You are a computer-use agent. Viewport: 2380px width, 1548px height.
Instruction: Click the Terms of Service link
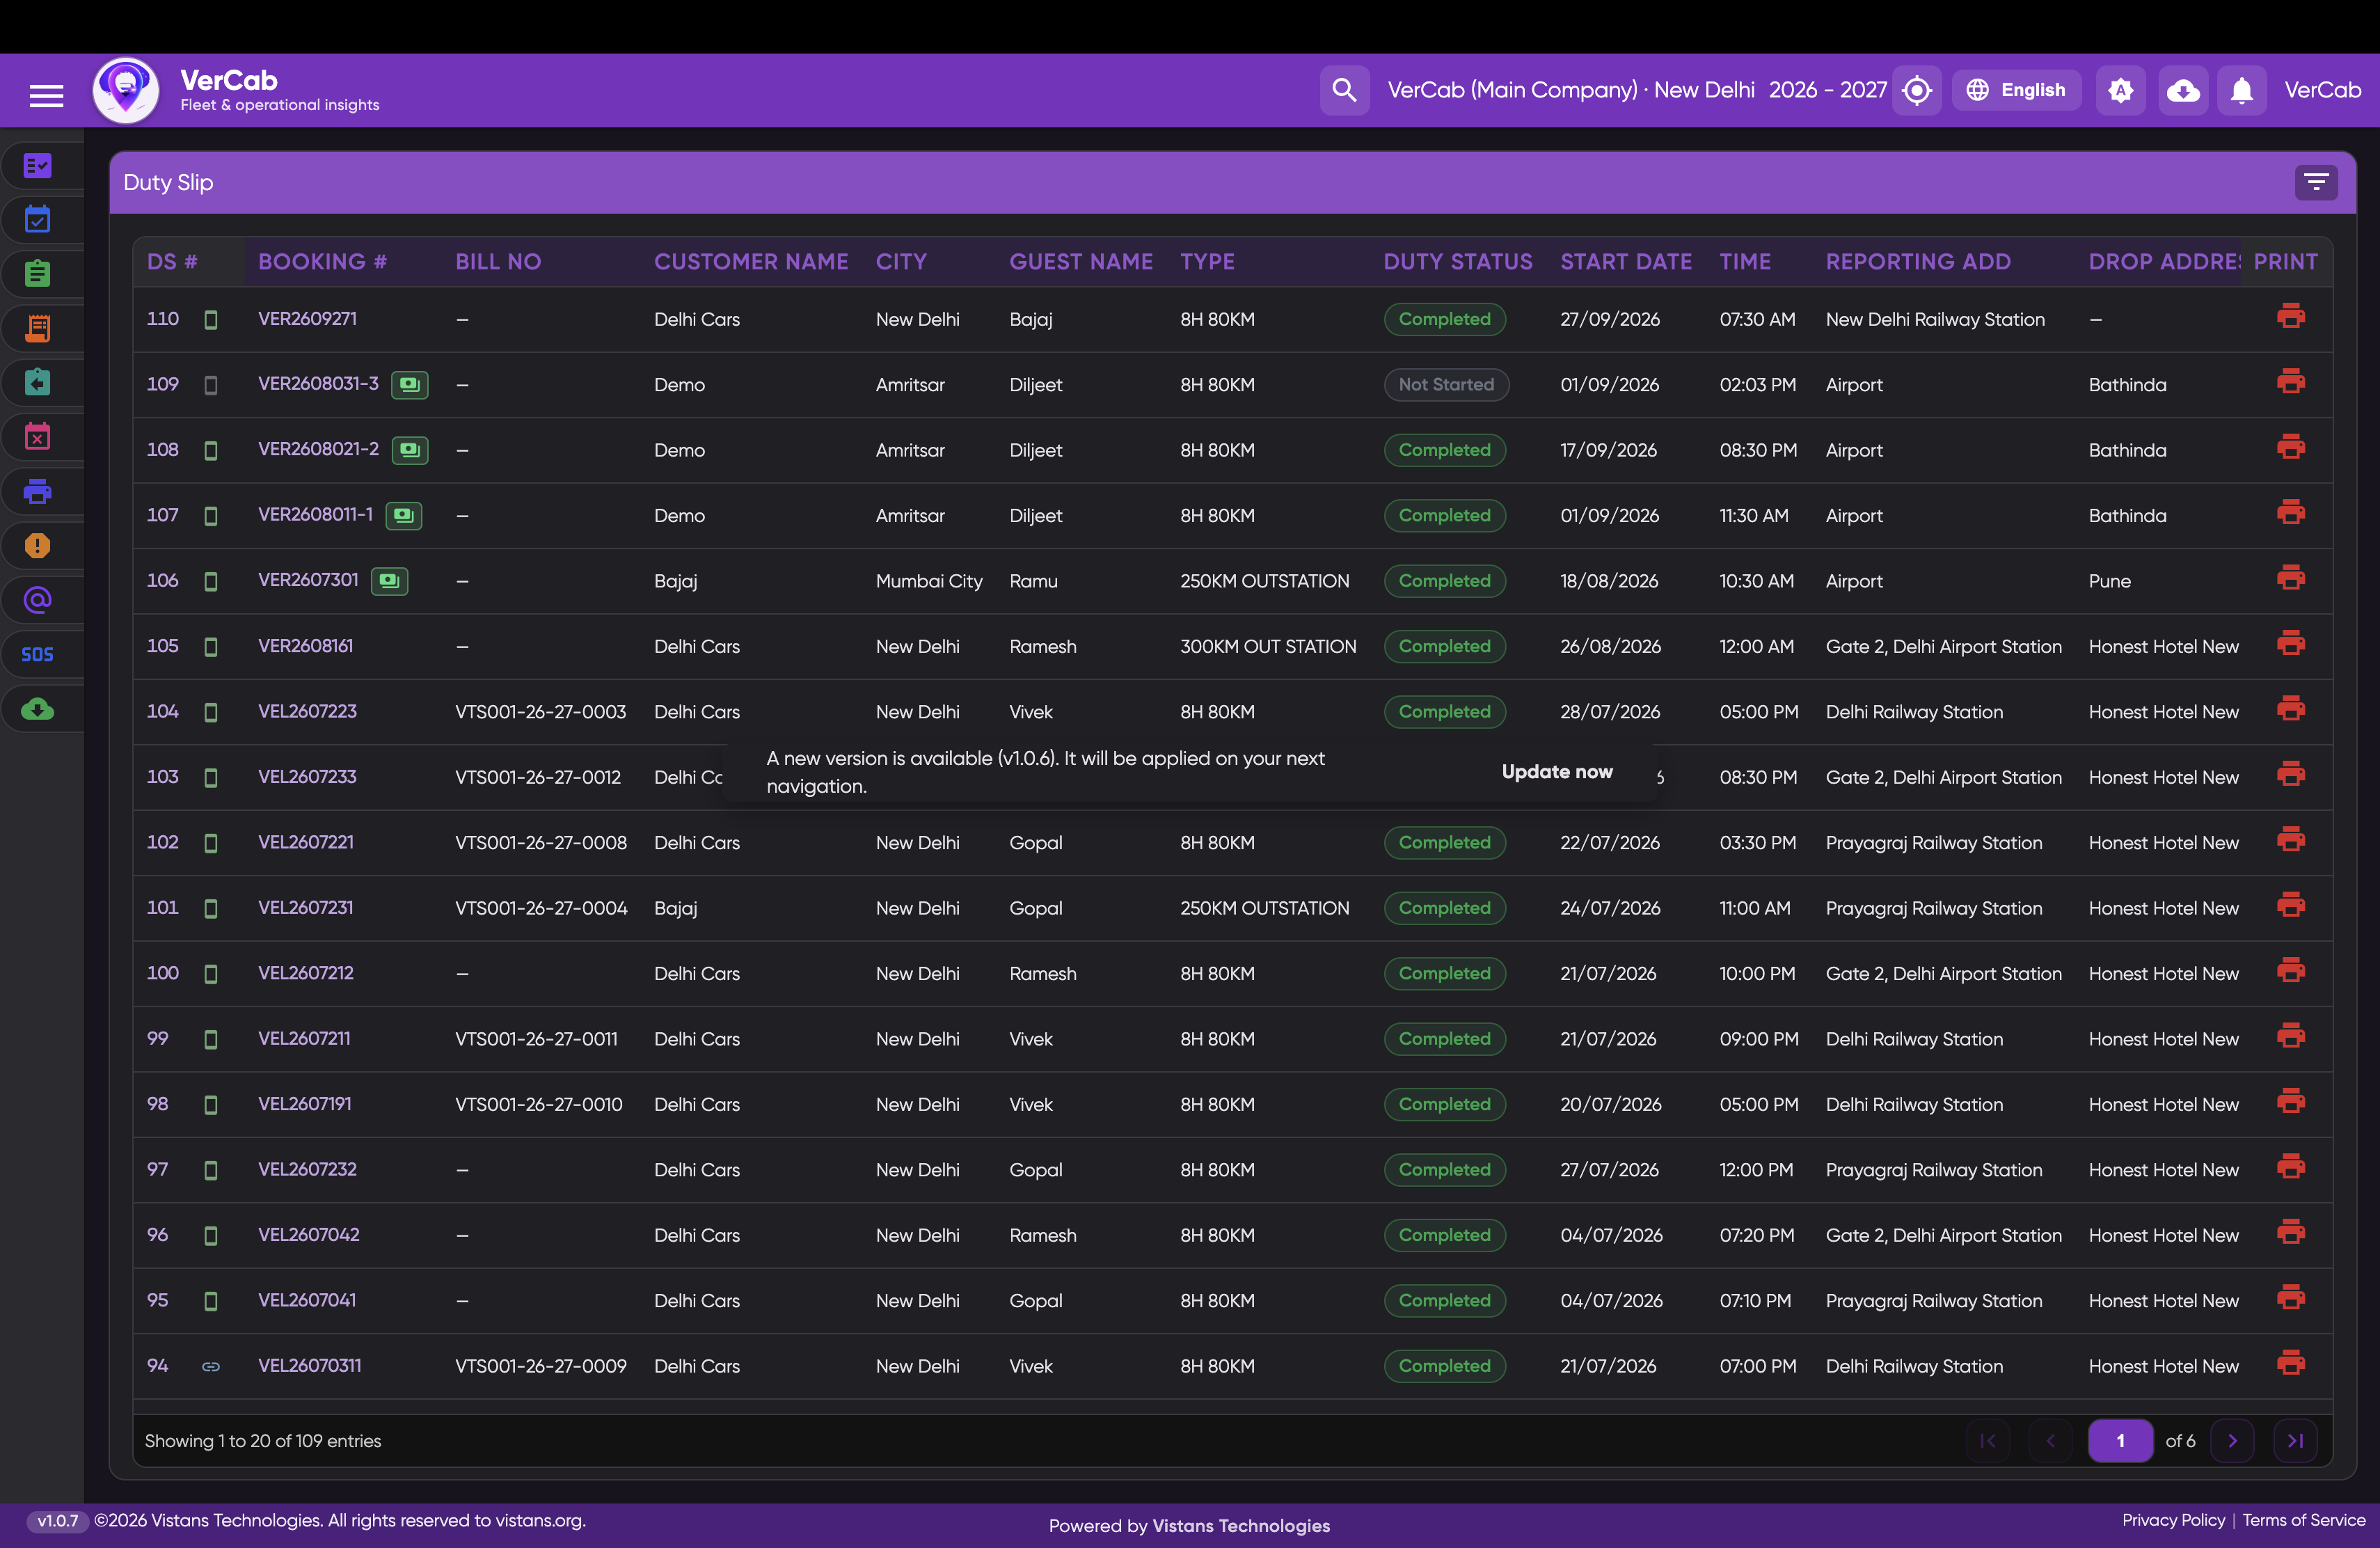pyautogui.click(x=2303, y=1520)
